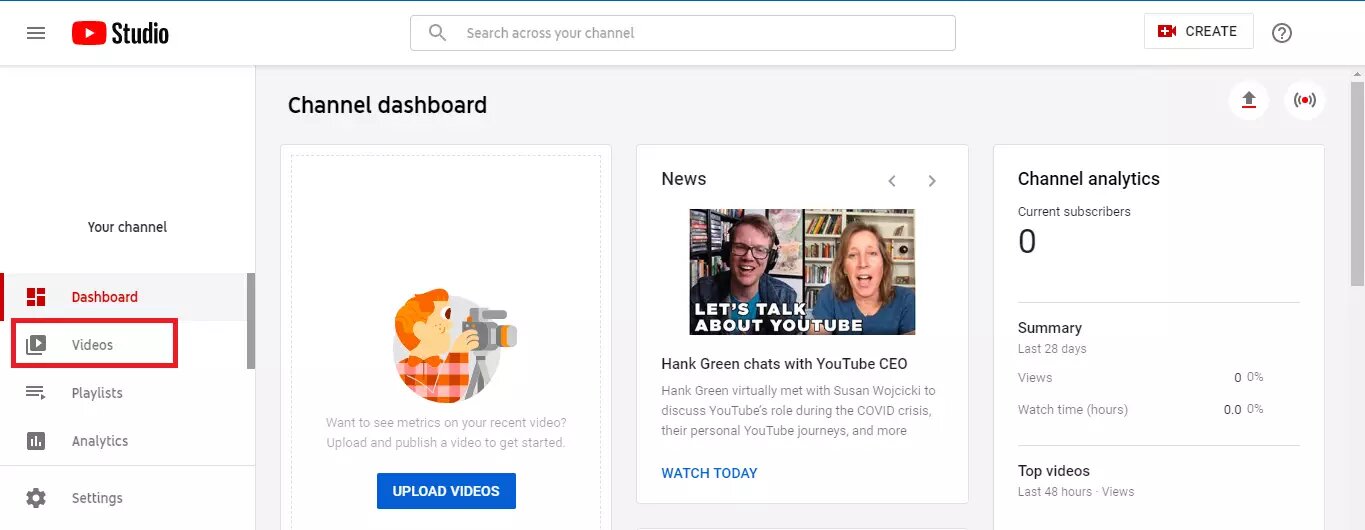Image resolution: width=1365 pixels, height=530 pixels.
Task: Click the UPLOAD VIDEOS button
Action: pos(446,491)
